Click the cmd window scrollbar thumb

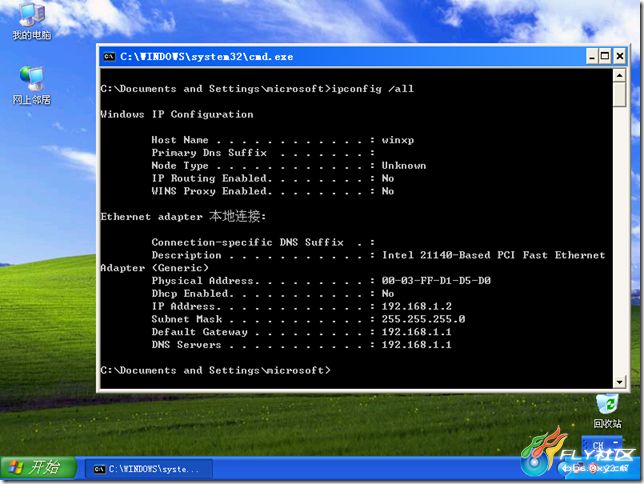(x=619, y=94)
